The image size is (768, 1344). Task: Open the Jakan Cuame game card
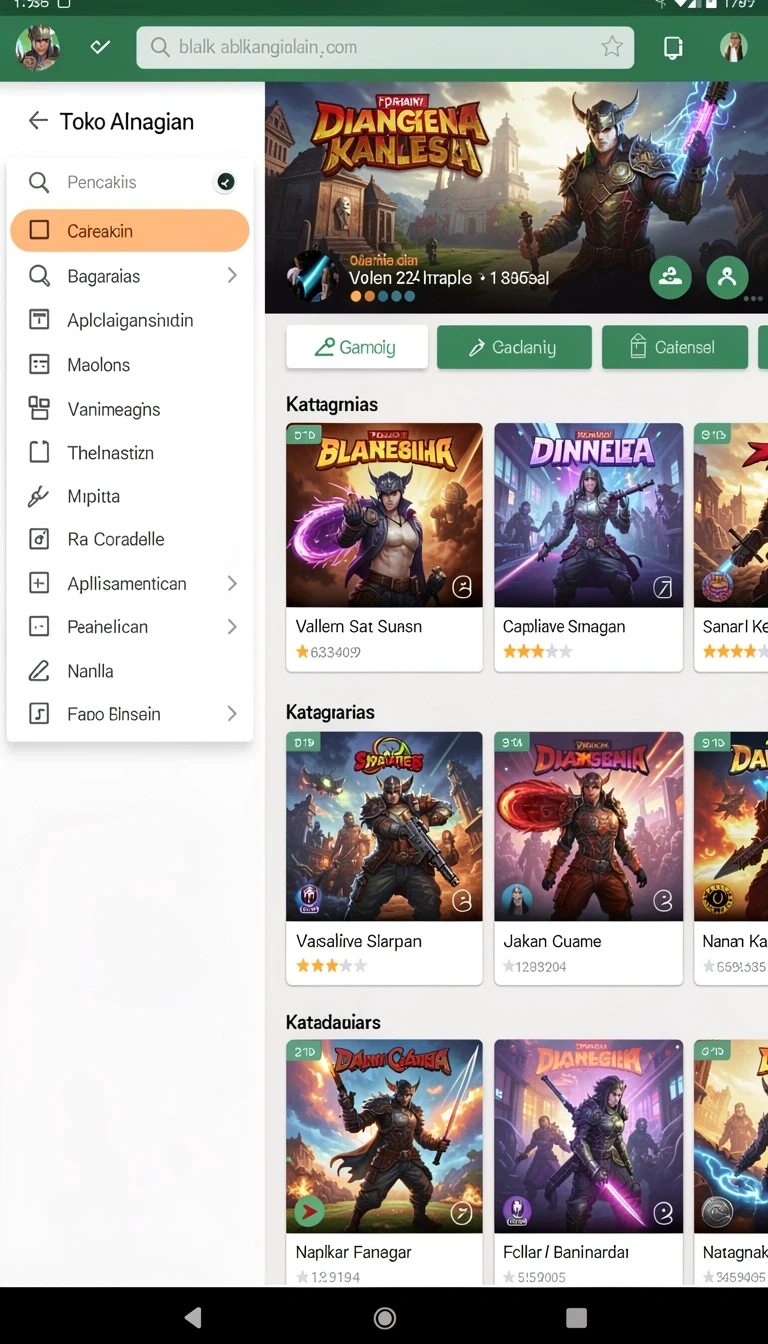[589, 858]
